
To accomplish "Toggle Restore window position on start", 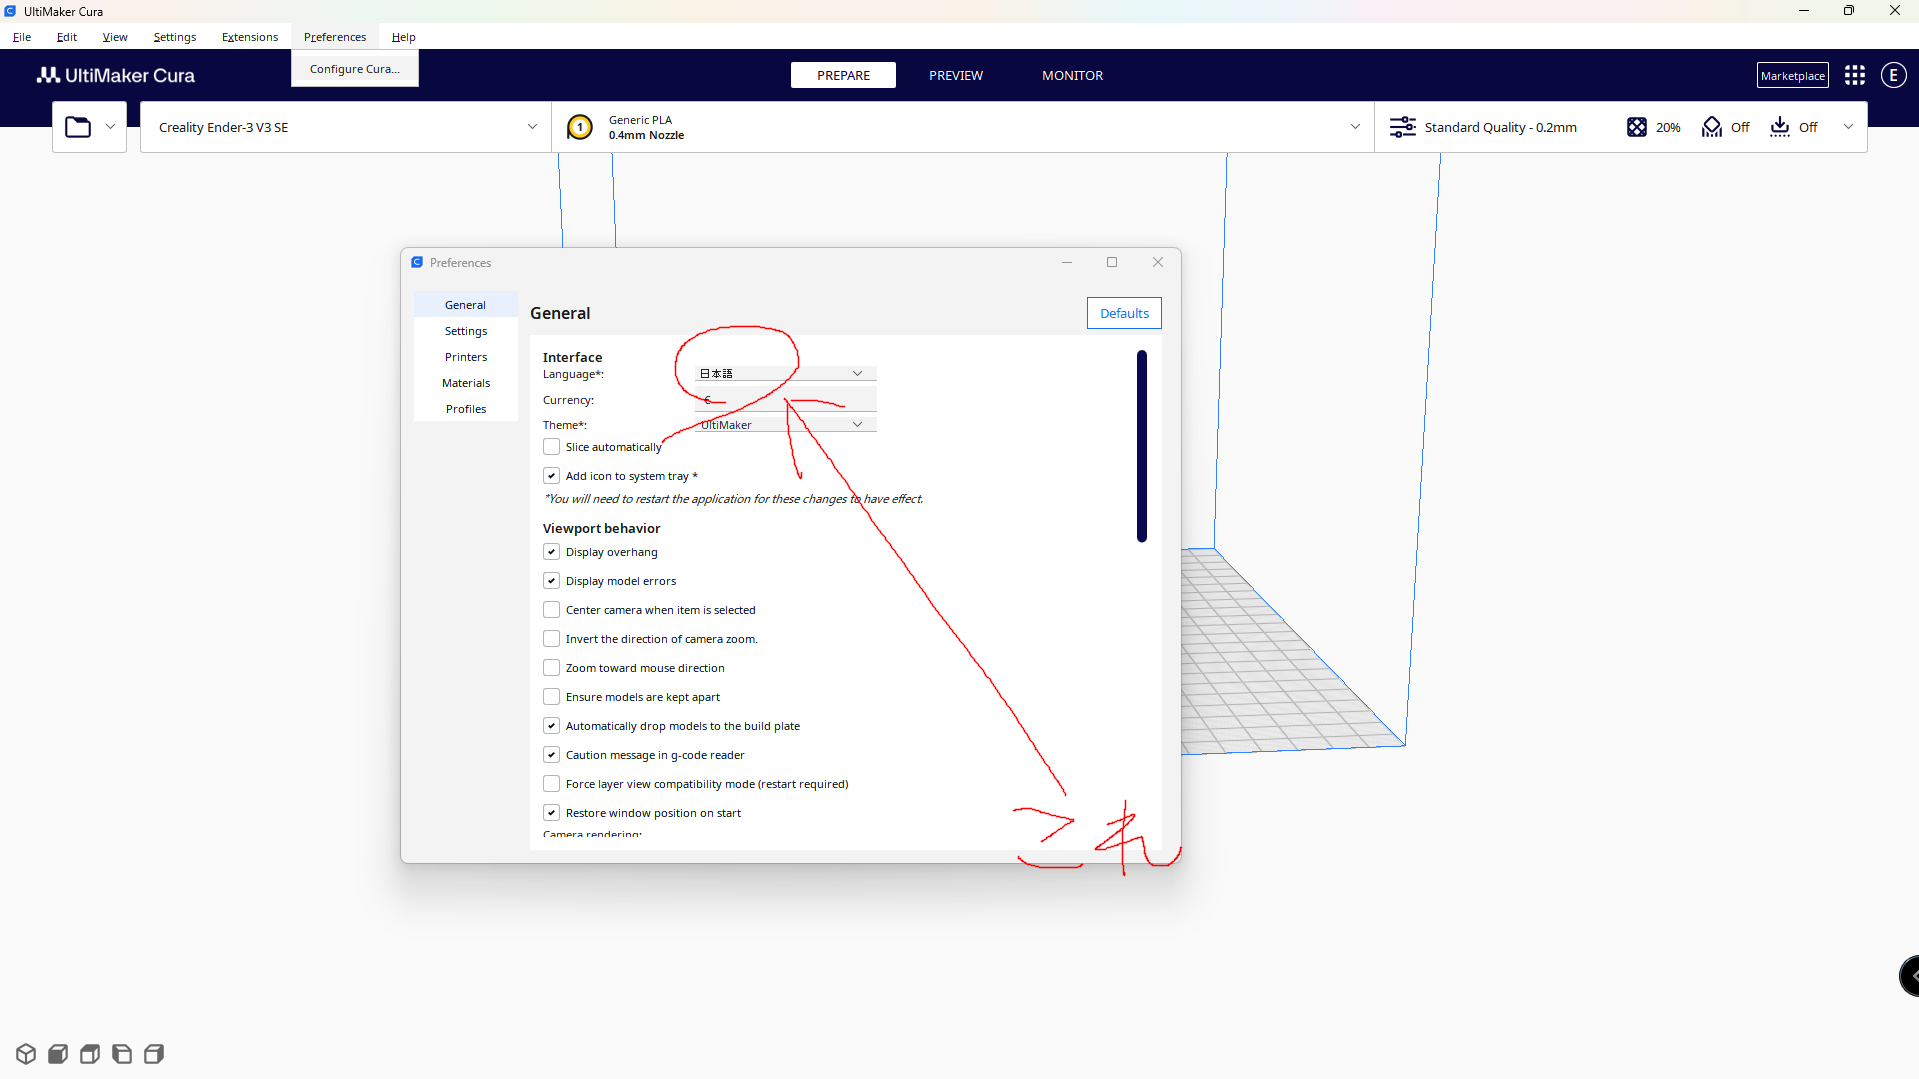I will click(x=552, y=813).
